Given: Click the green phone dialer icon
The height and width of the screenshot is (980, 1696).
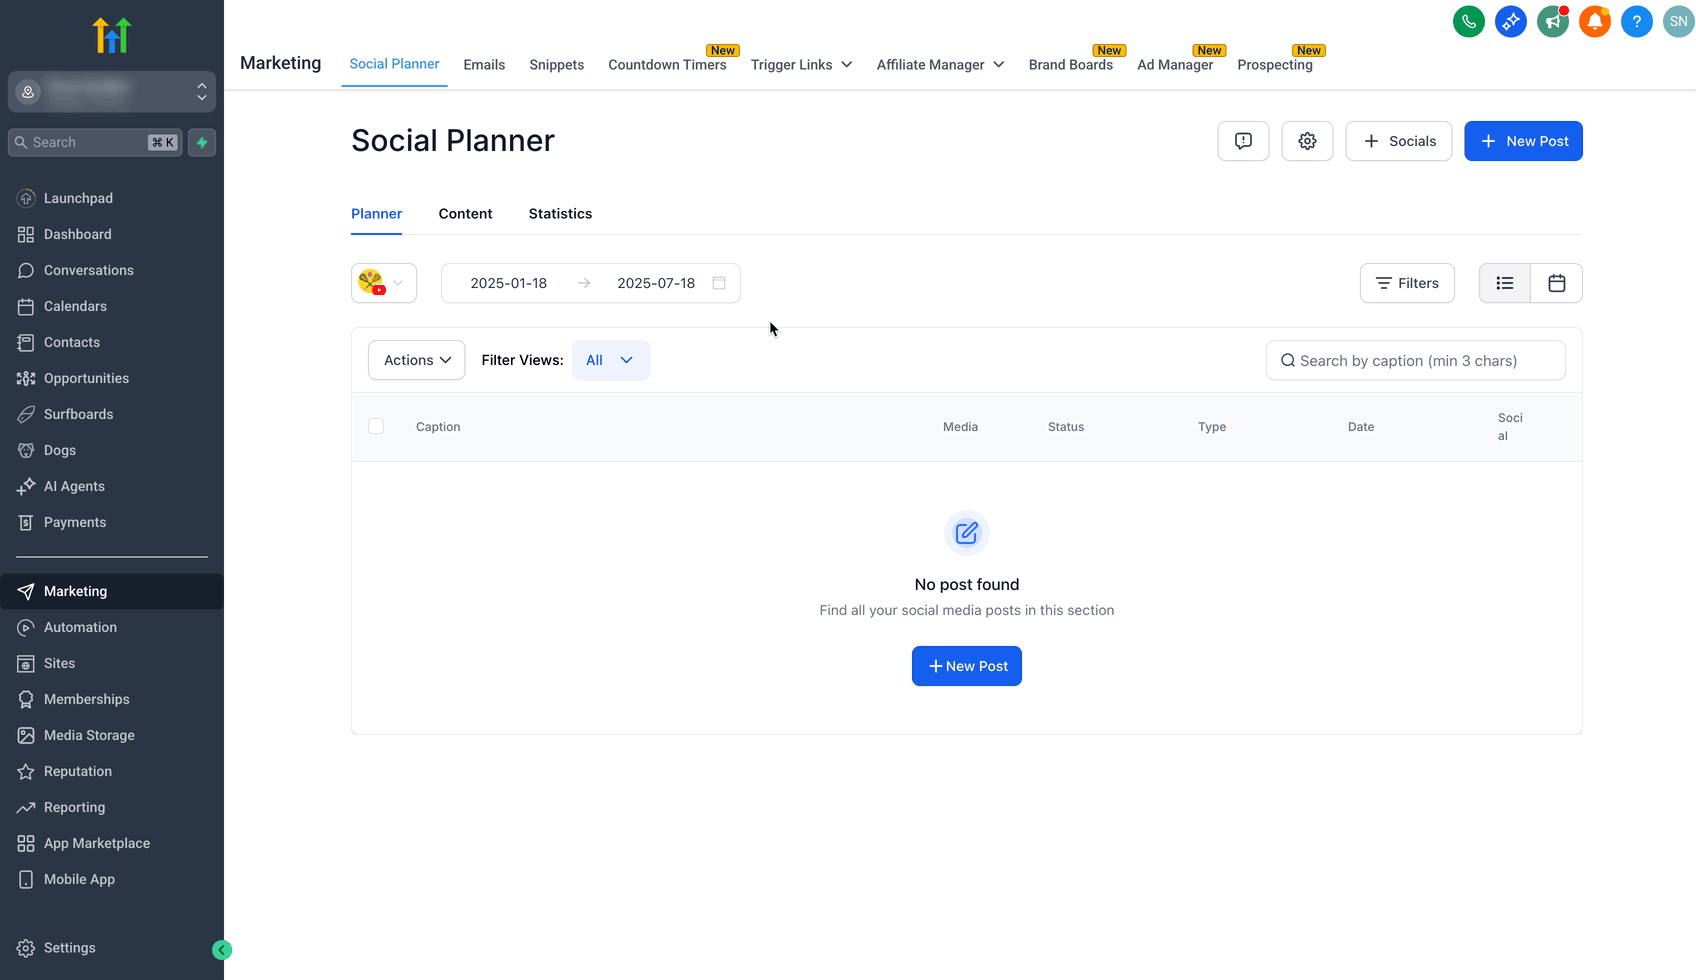Looking at the screenshot, I should click(x=1468, y=21).
